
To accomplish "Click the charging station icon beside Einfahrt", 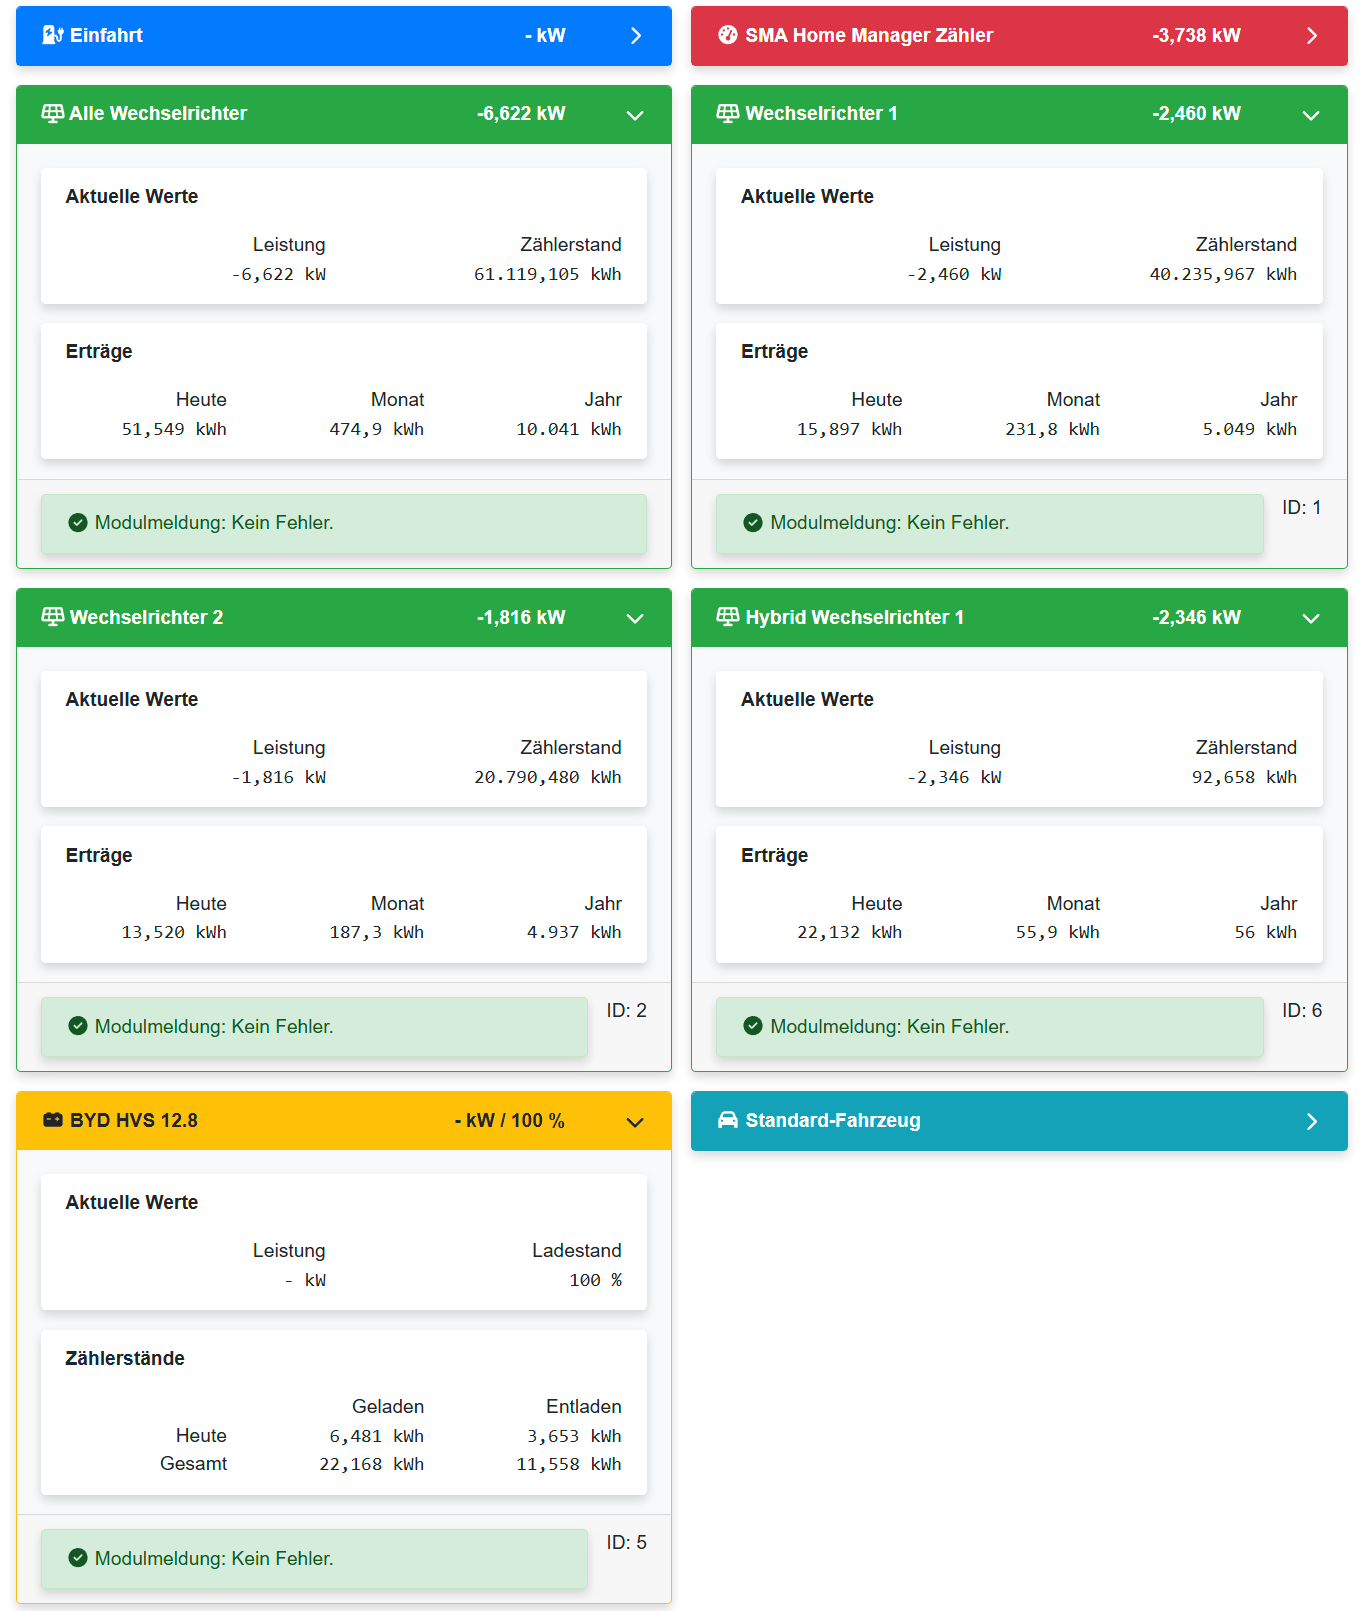I will 53,35.
